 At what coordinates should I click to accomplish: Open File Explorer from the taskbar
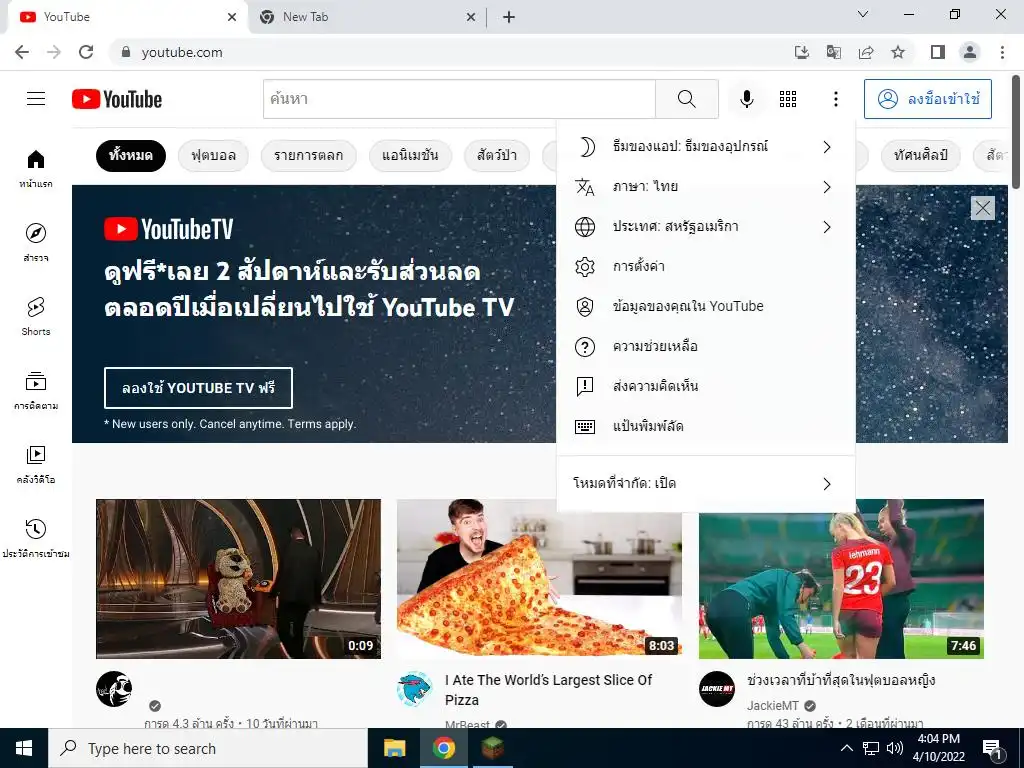click(394, 748)
